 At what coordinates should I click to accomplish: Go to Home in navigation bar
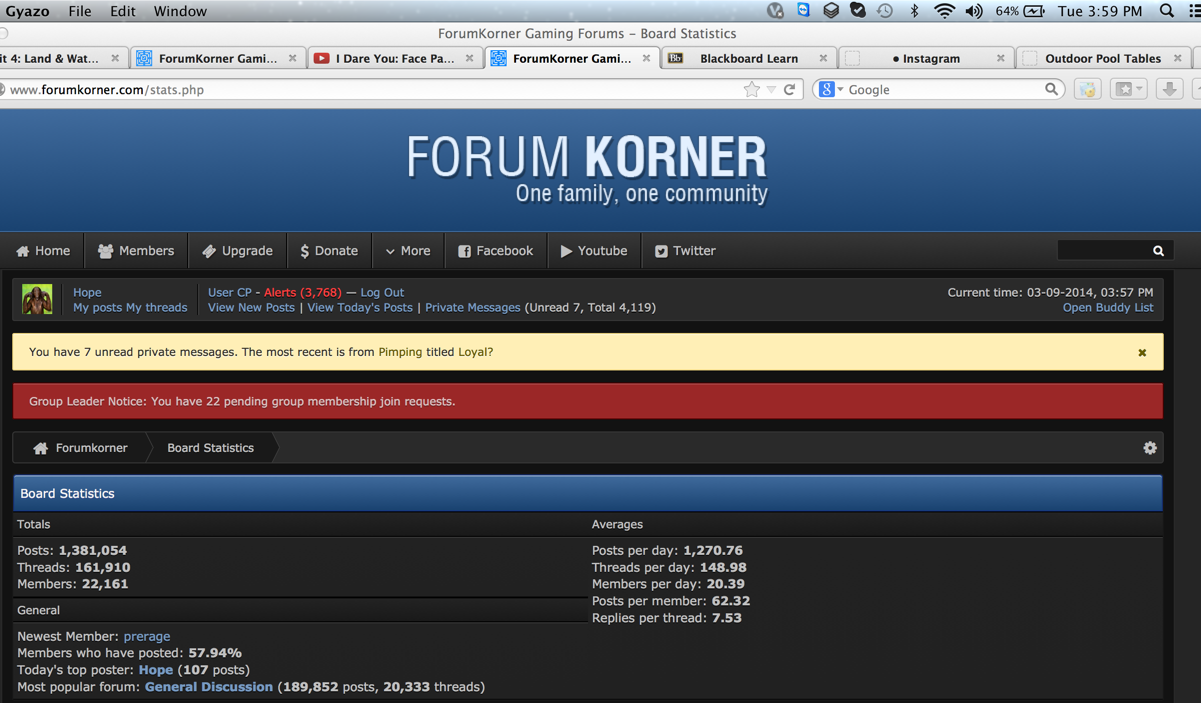point(43,251)
